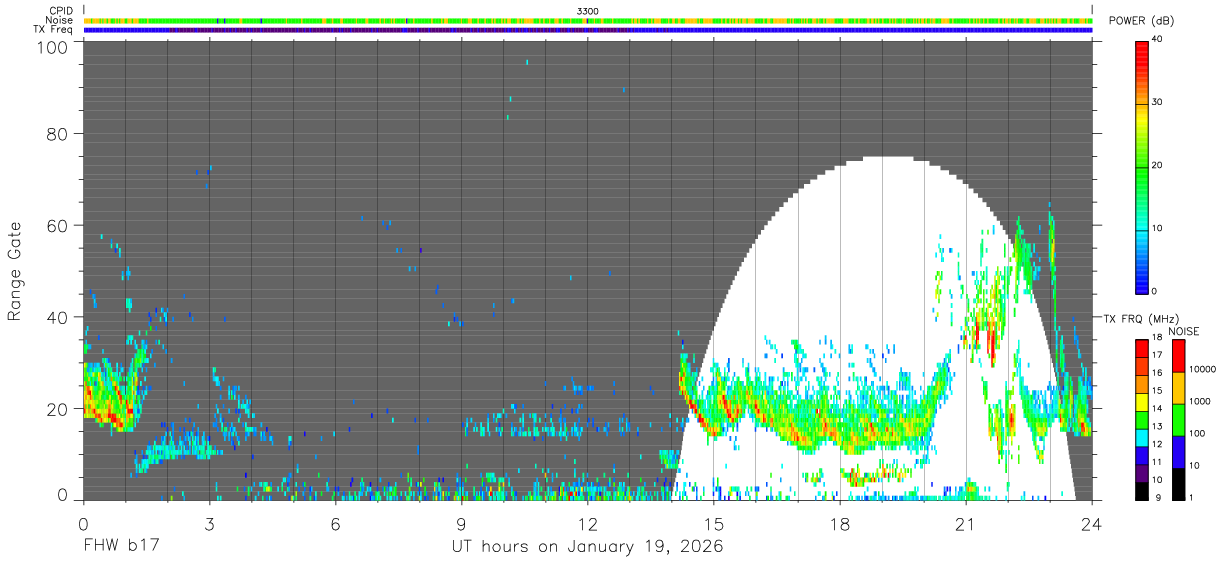The height and width of the screenshot is (567, 1228).
Task: Click the CPID label
Action: [61, 10]
